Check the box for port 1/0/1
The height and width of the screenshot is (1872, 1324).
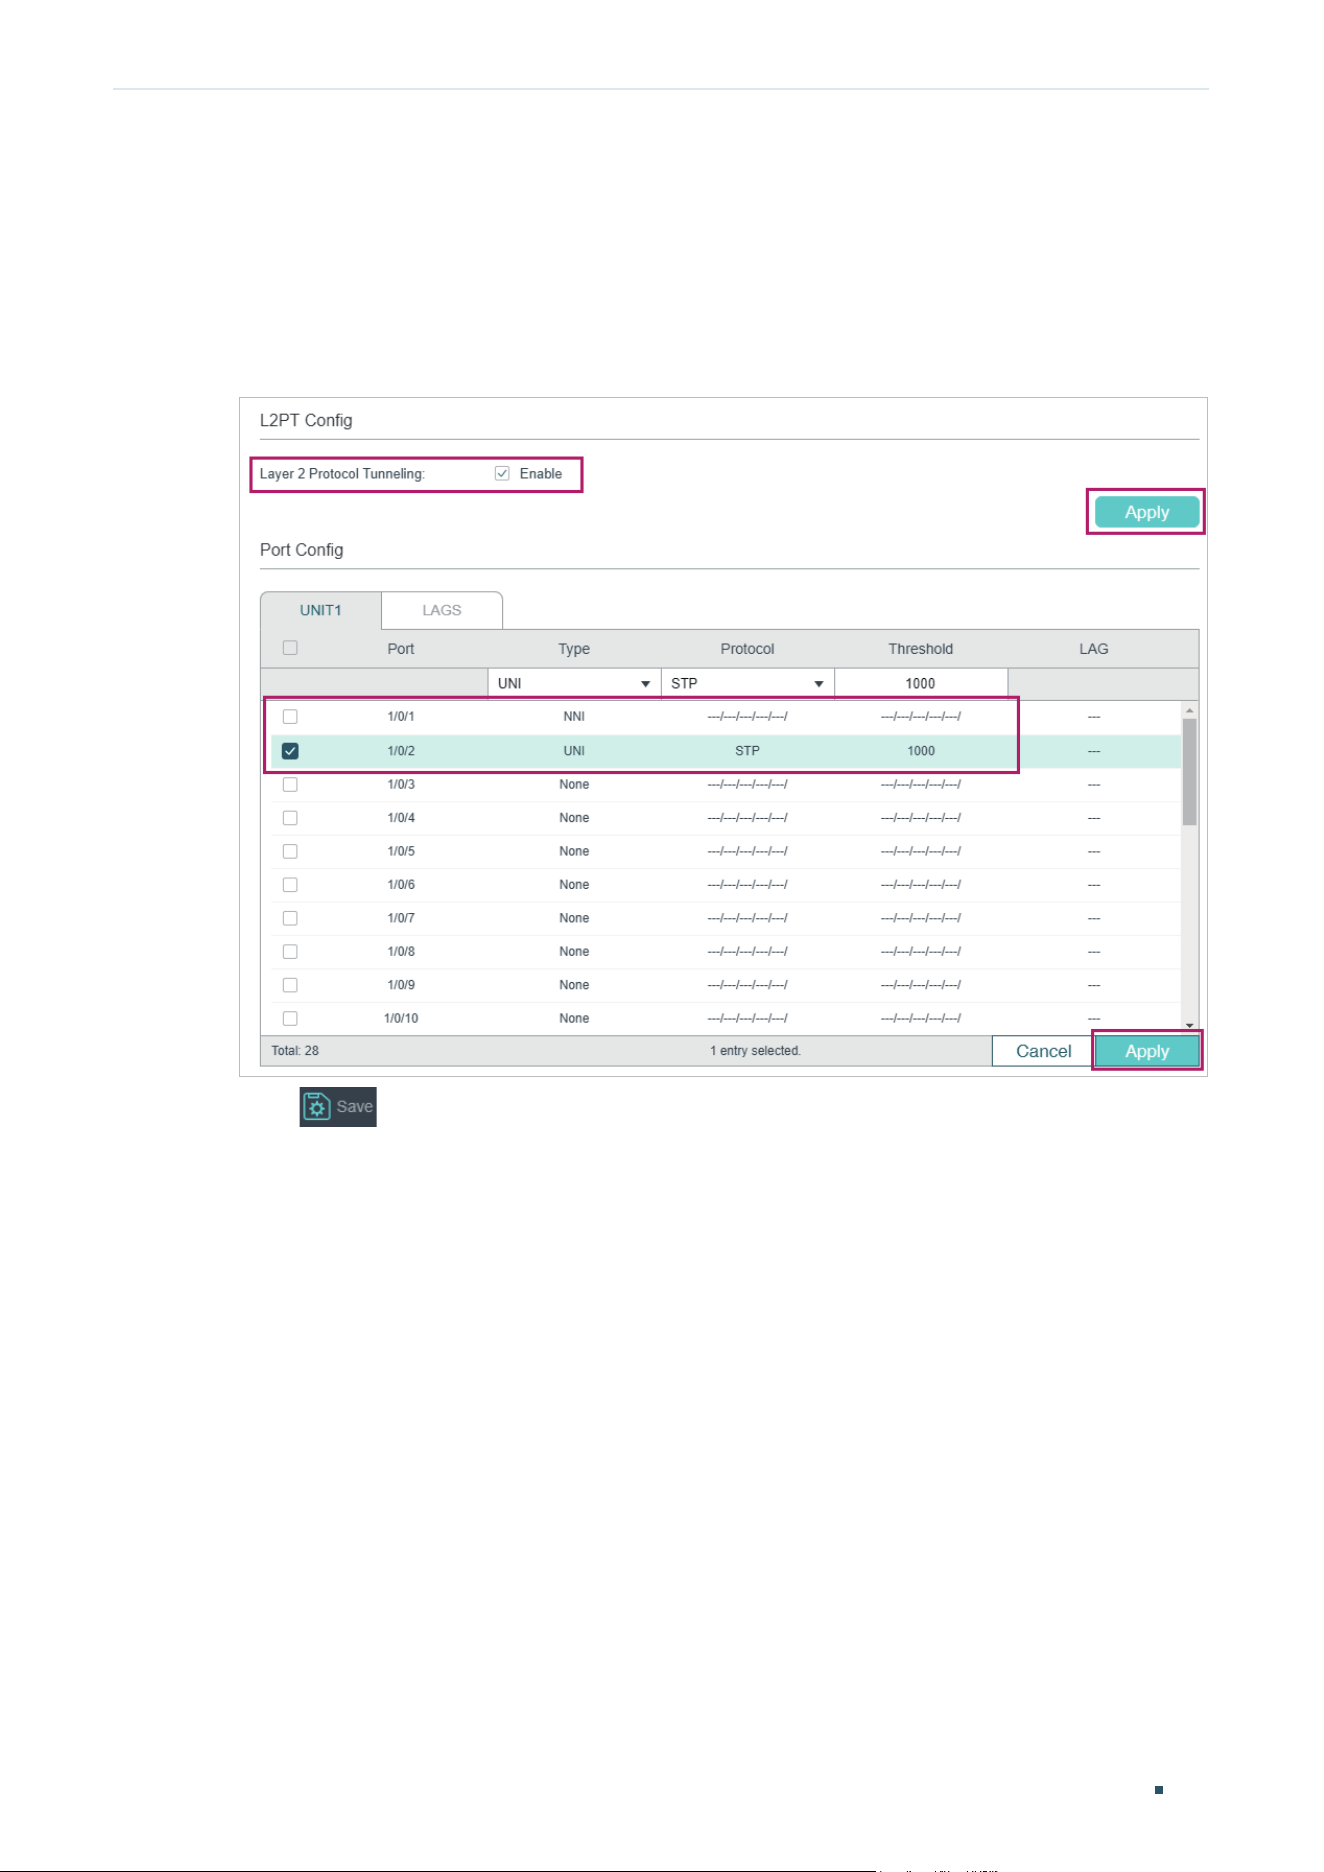point(290,716)
